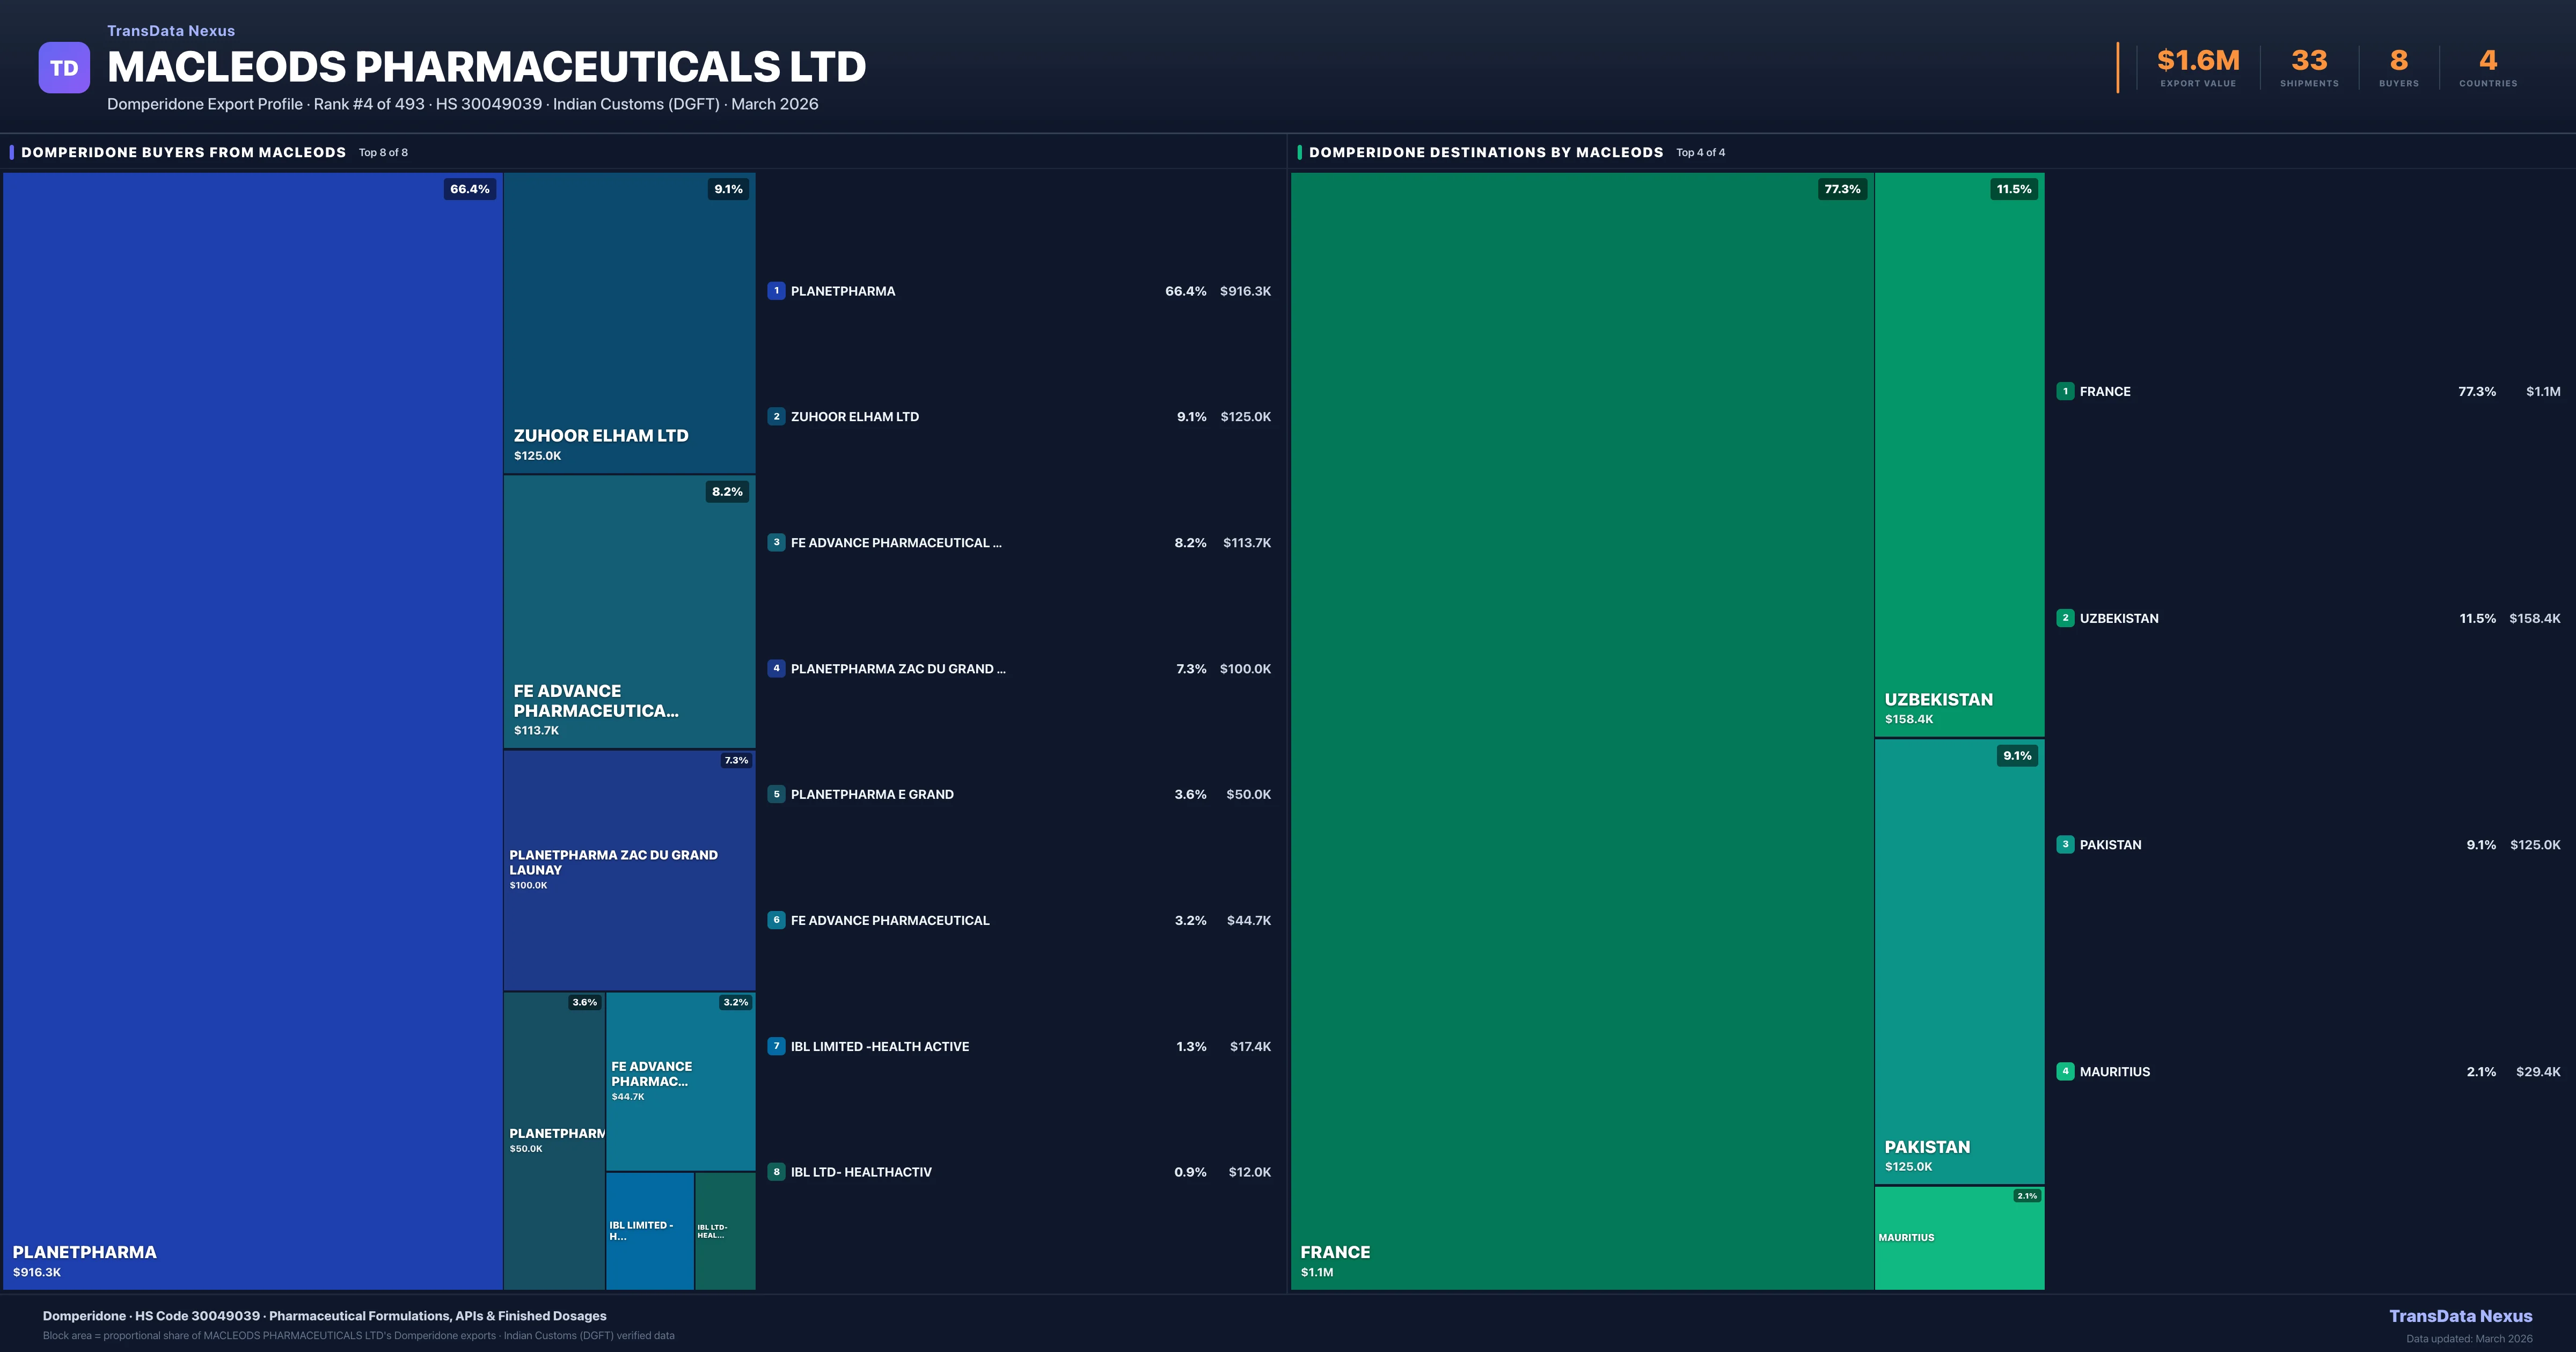Viewport: 2576px width, 1352px height.
Task: Select the rank 3 badge beside FE ADVANCE PHARMACEUTICAL
Action: click(777, 542)
